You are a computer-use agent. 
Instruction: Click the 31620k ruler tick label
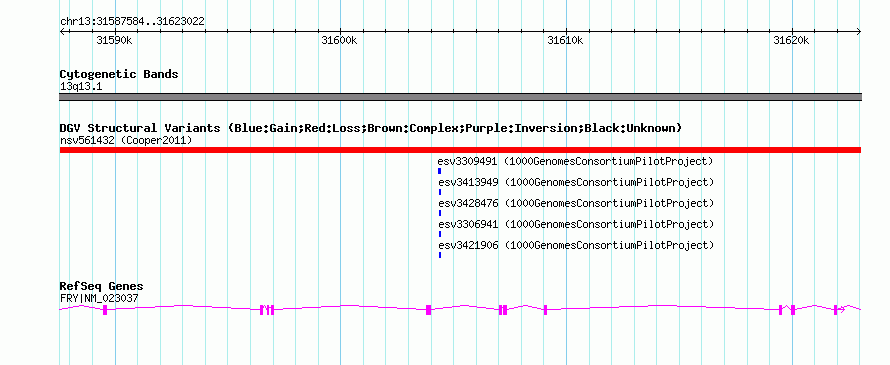791,40
